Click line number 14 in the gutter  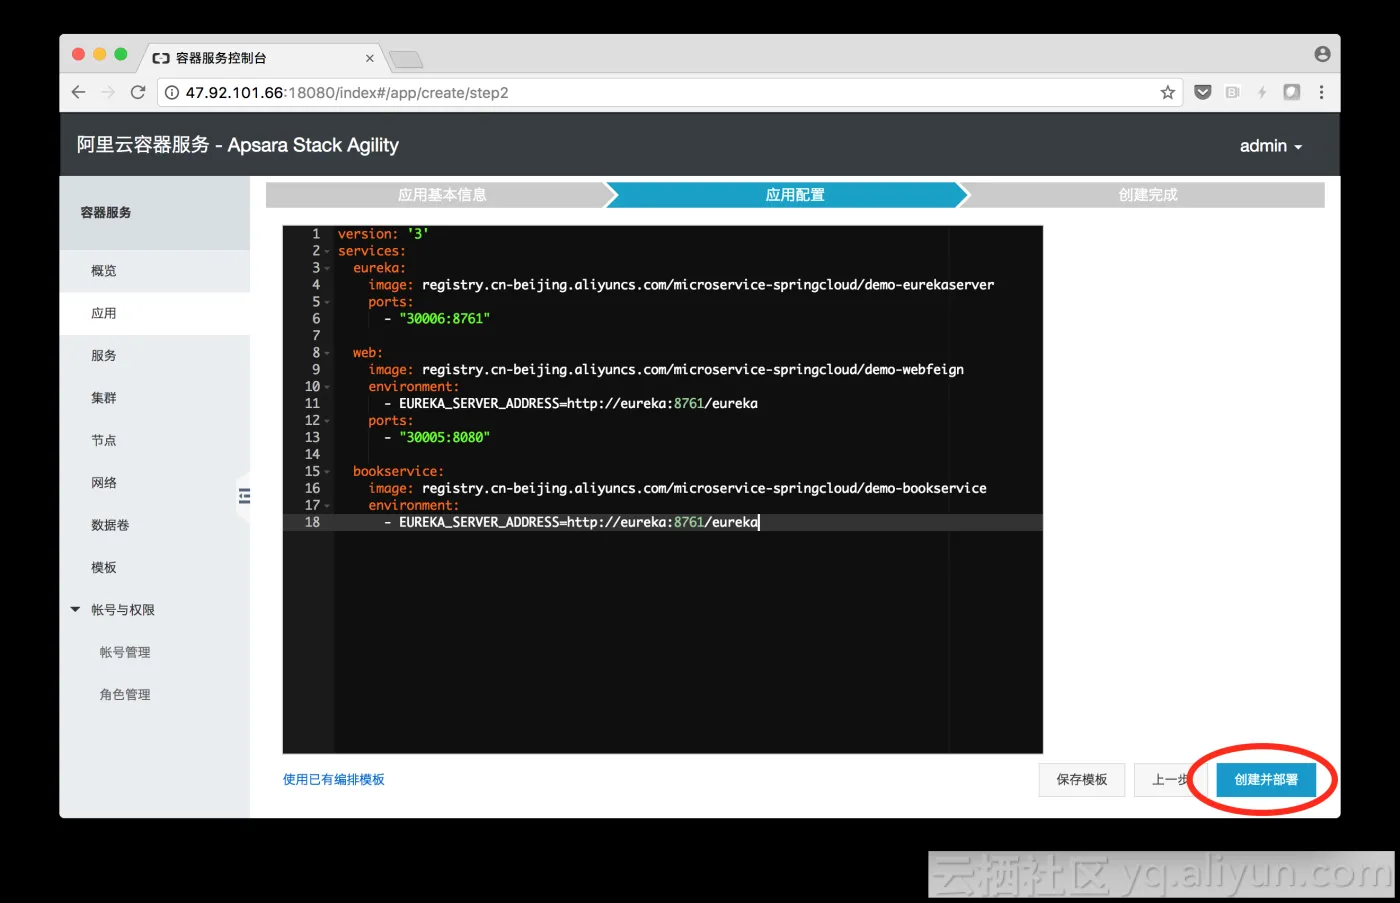click(312, 455)
